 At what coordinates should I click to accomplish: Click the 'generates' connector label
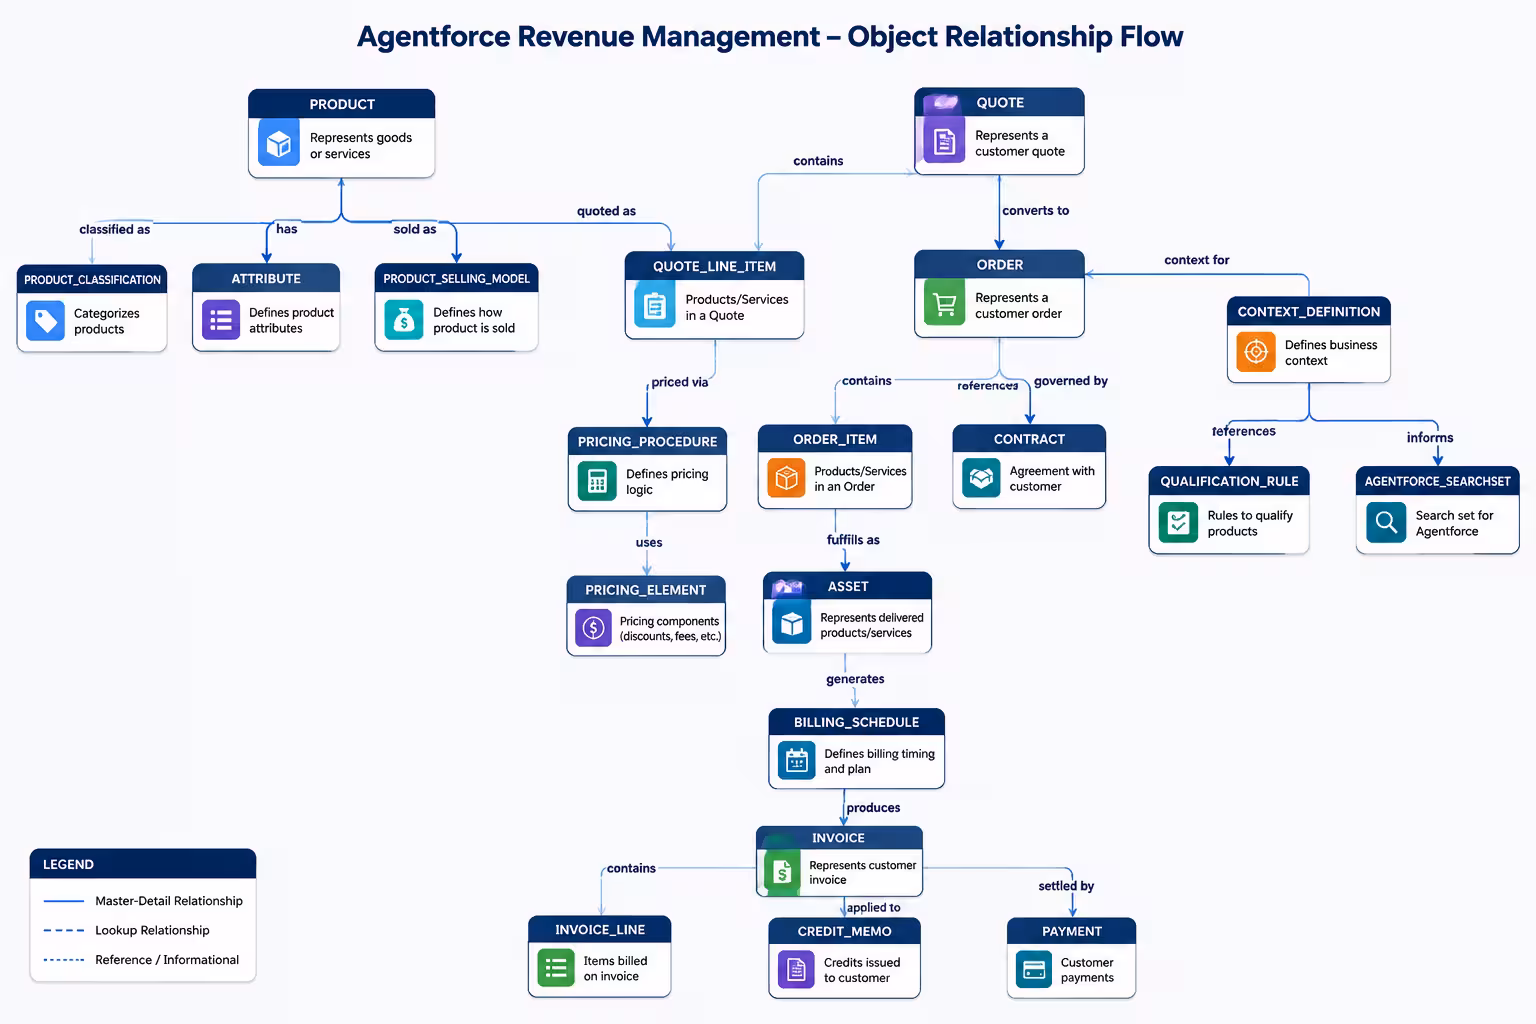(x=855, y=679)
